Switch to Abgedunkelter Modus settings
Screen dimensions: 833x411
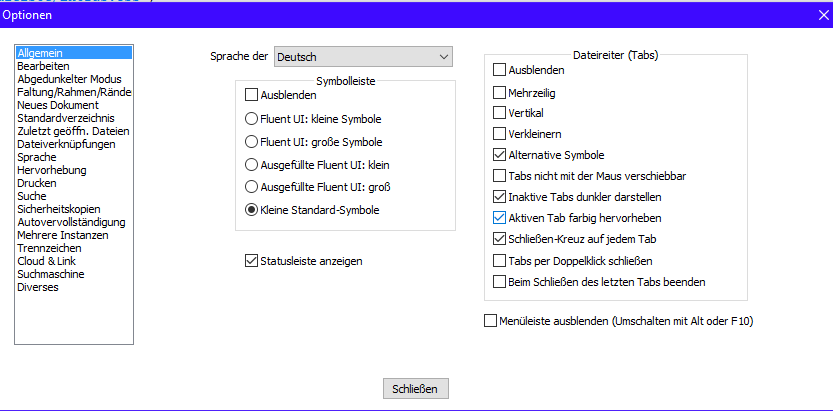coord(69,79)
